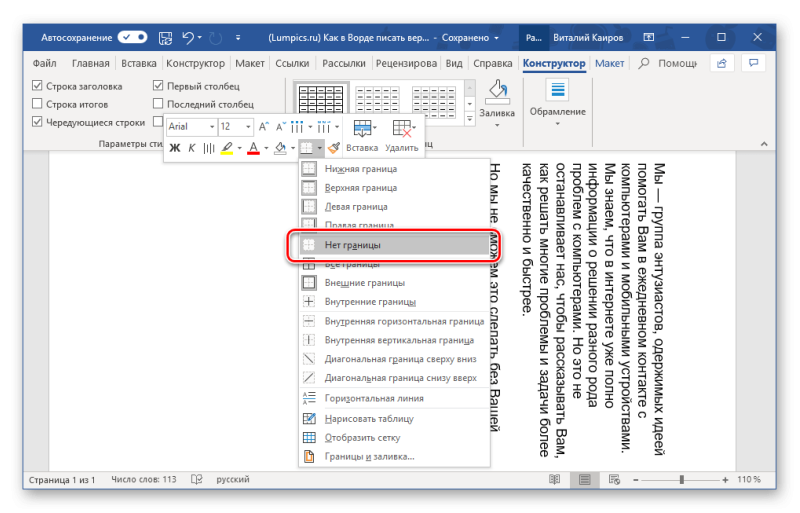The height and width of the screenshot is (513, 800).
Task: Open the Файл tab
Action: point(44,63)
